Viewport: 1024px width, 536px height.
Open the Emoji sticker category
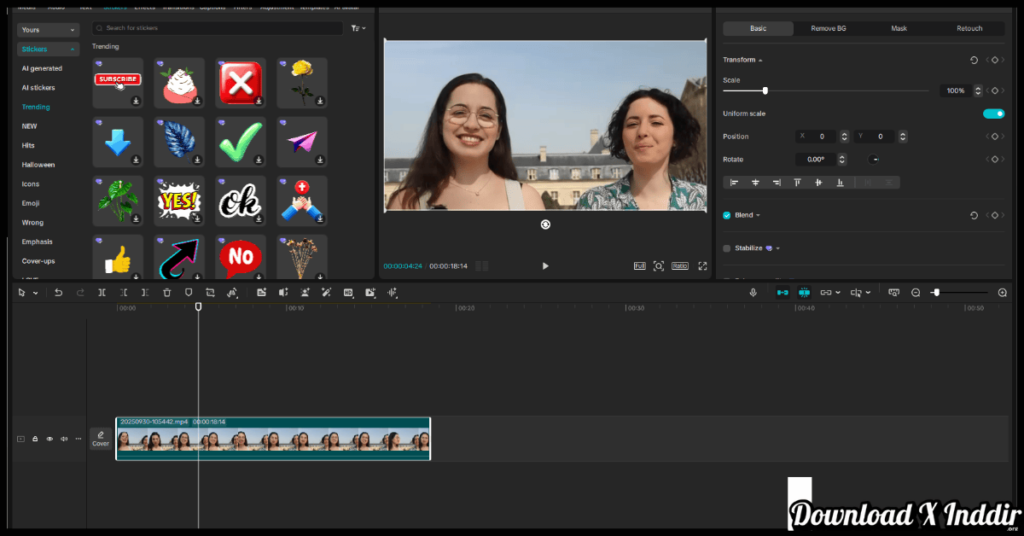[30, 204]
